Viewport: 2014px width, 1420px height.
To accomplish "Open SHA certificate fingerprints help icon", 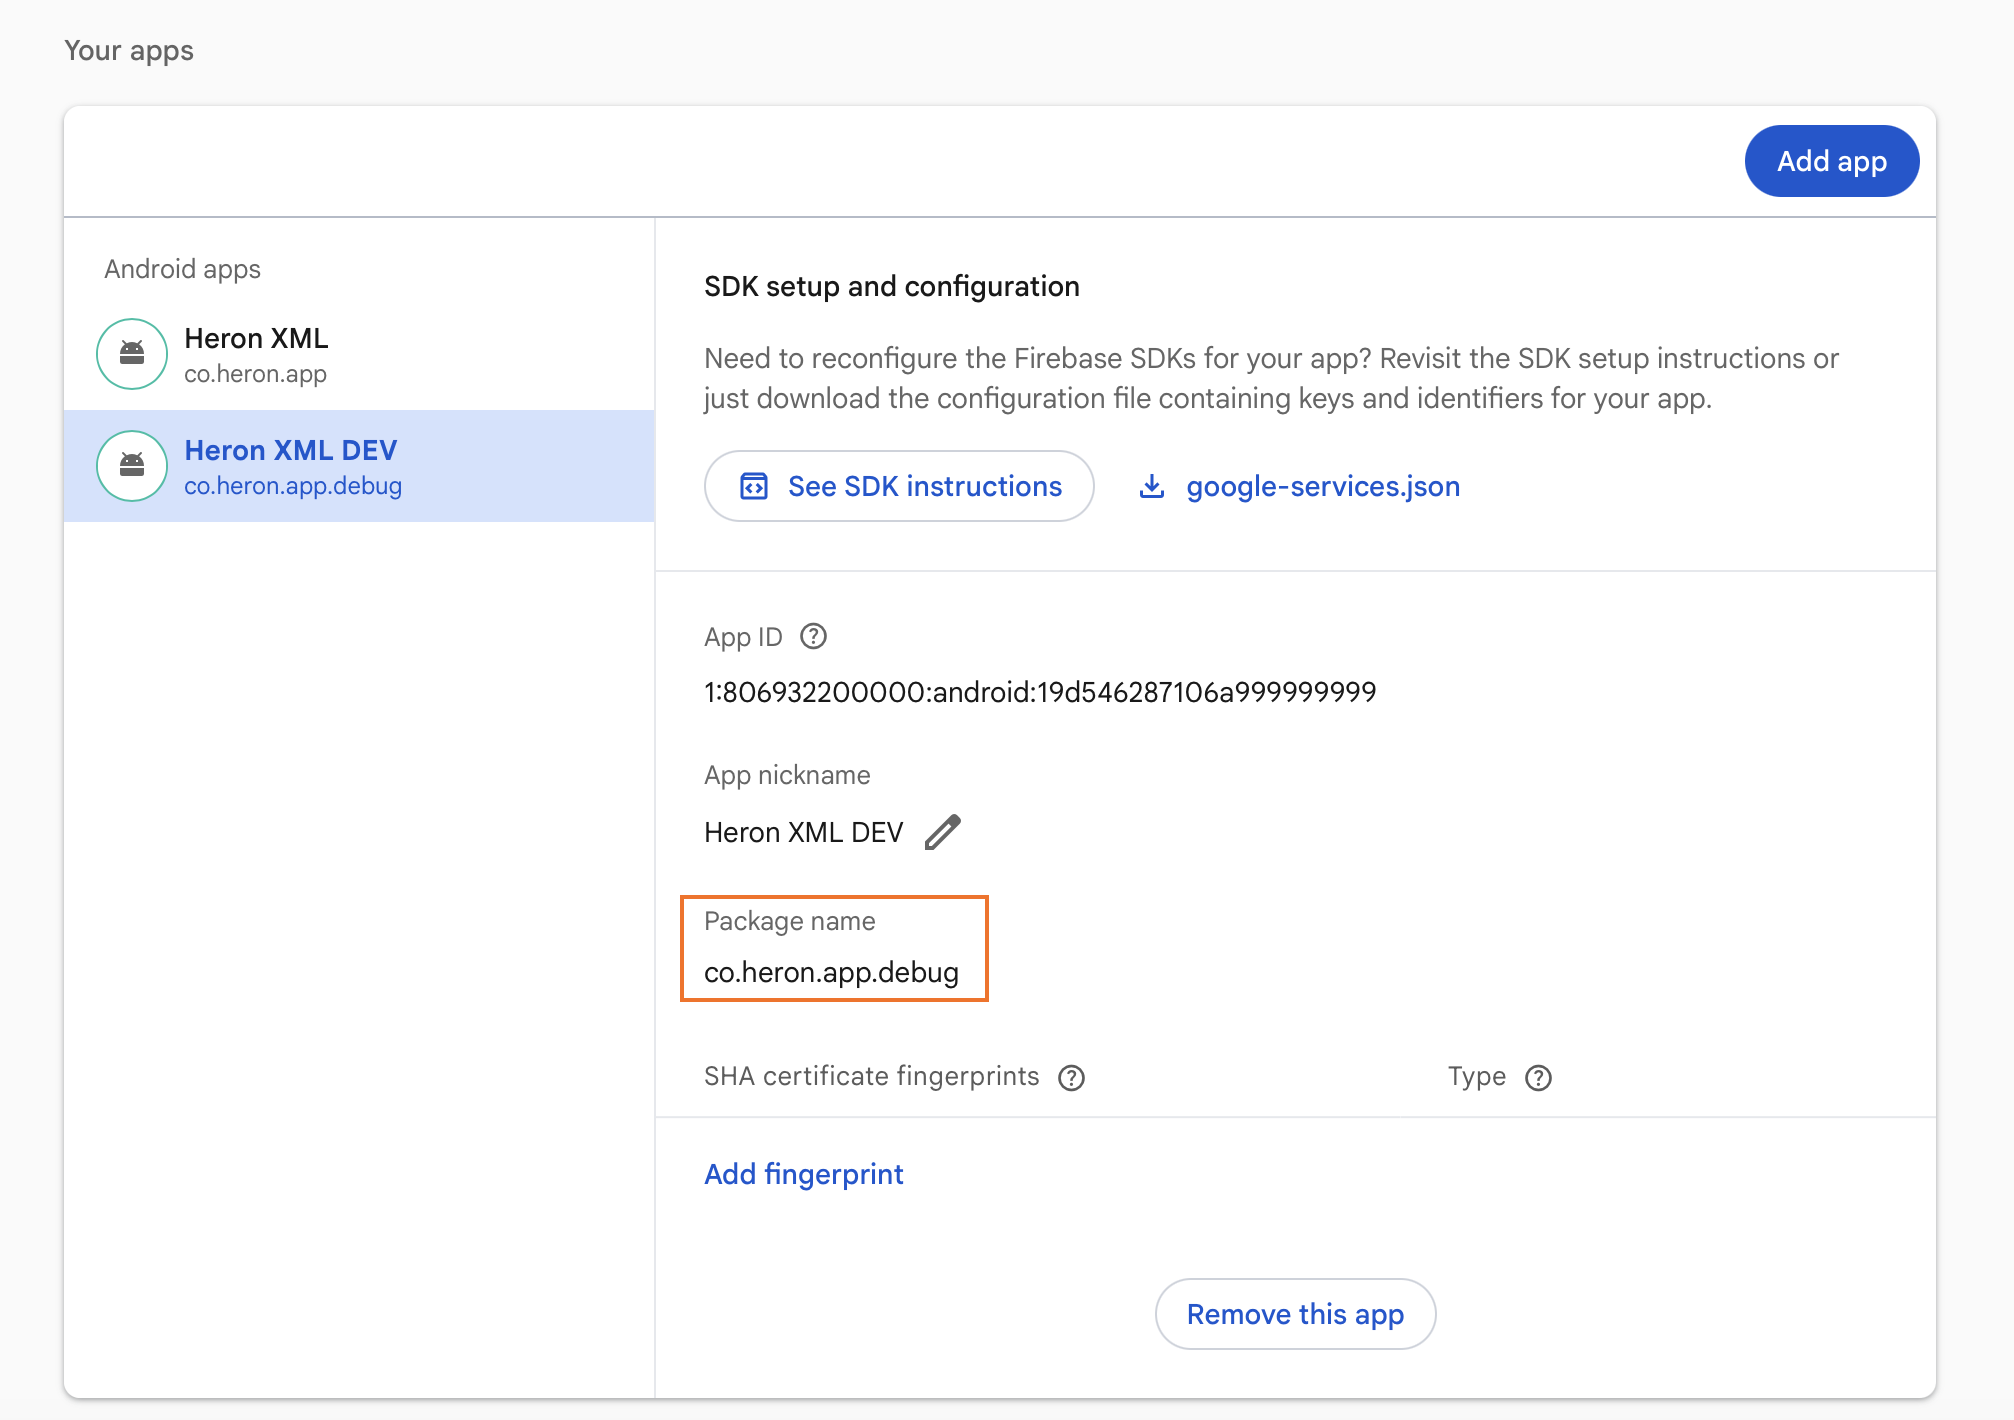I will click(x=1072, y=1077).
